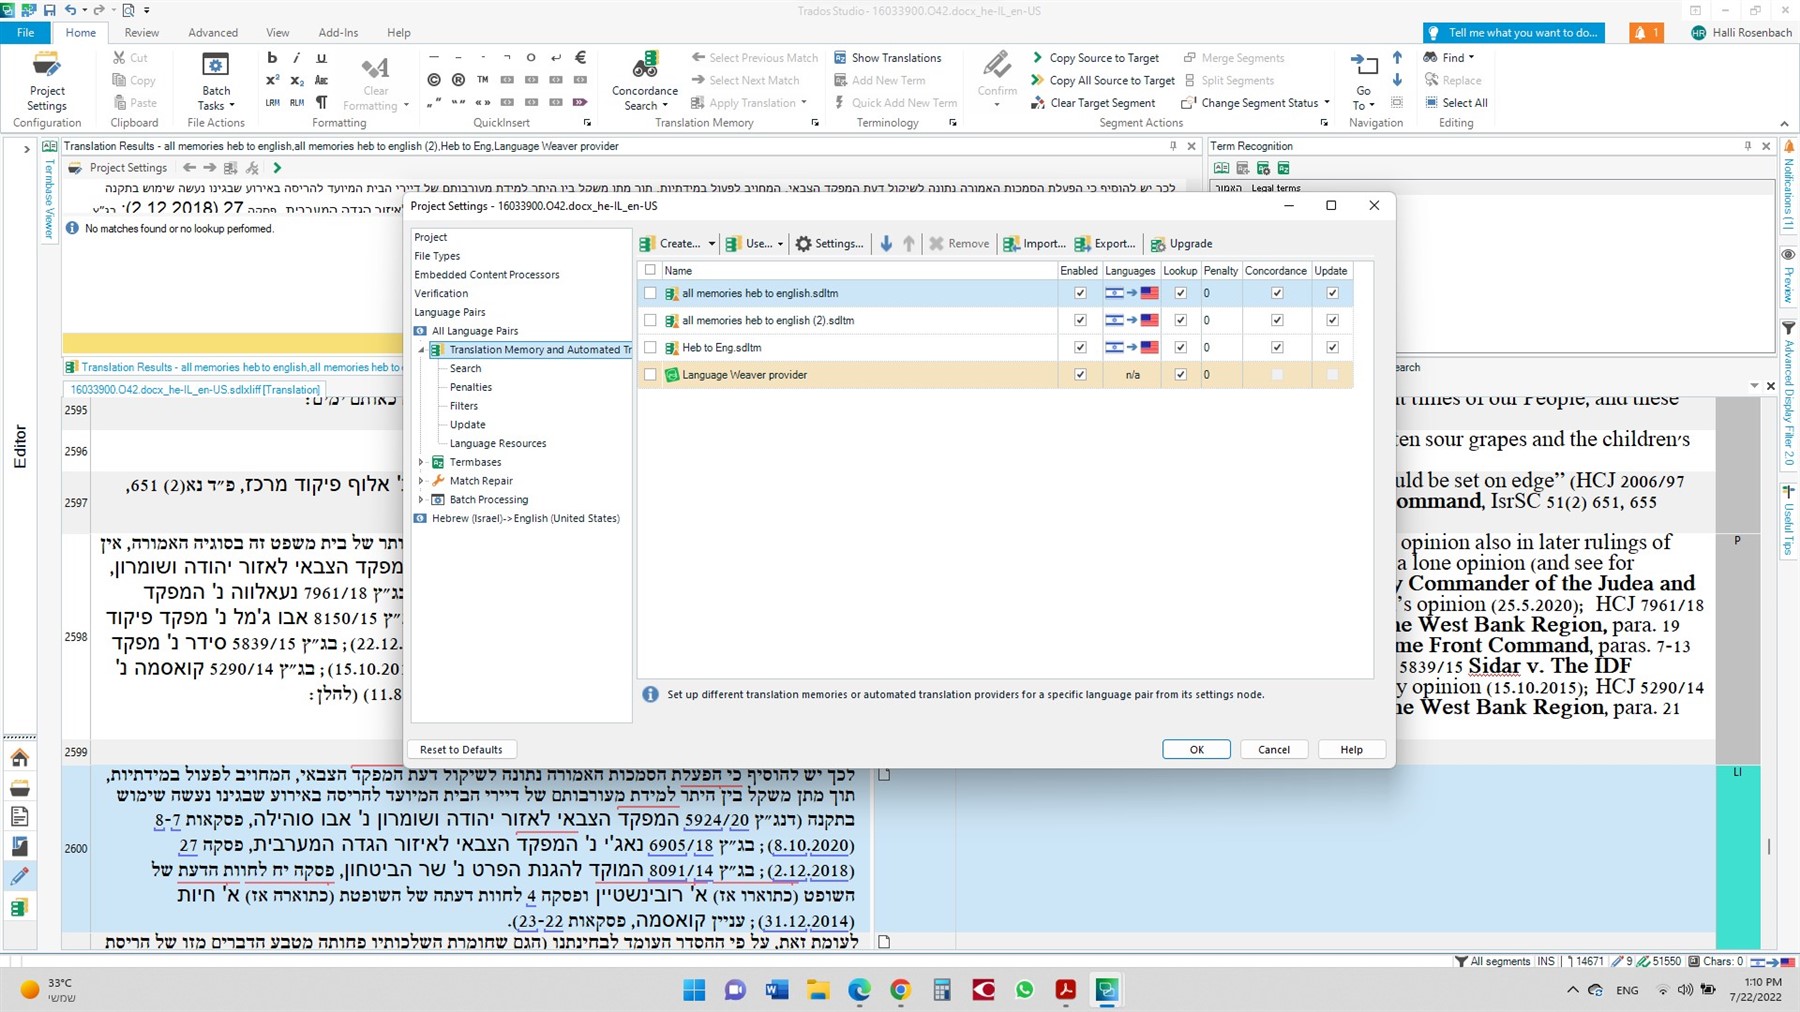
Task: Select Language Resources in the settings tree
Action: 497,443
